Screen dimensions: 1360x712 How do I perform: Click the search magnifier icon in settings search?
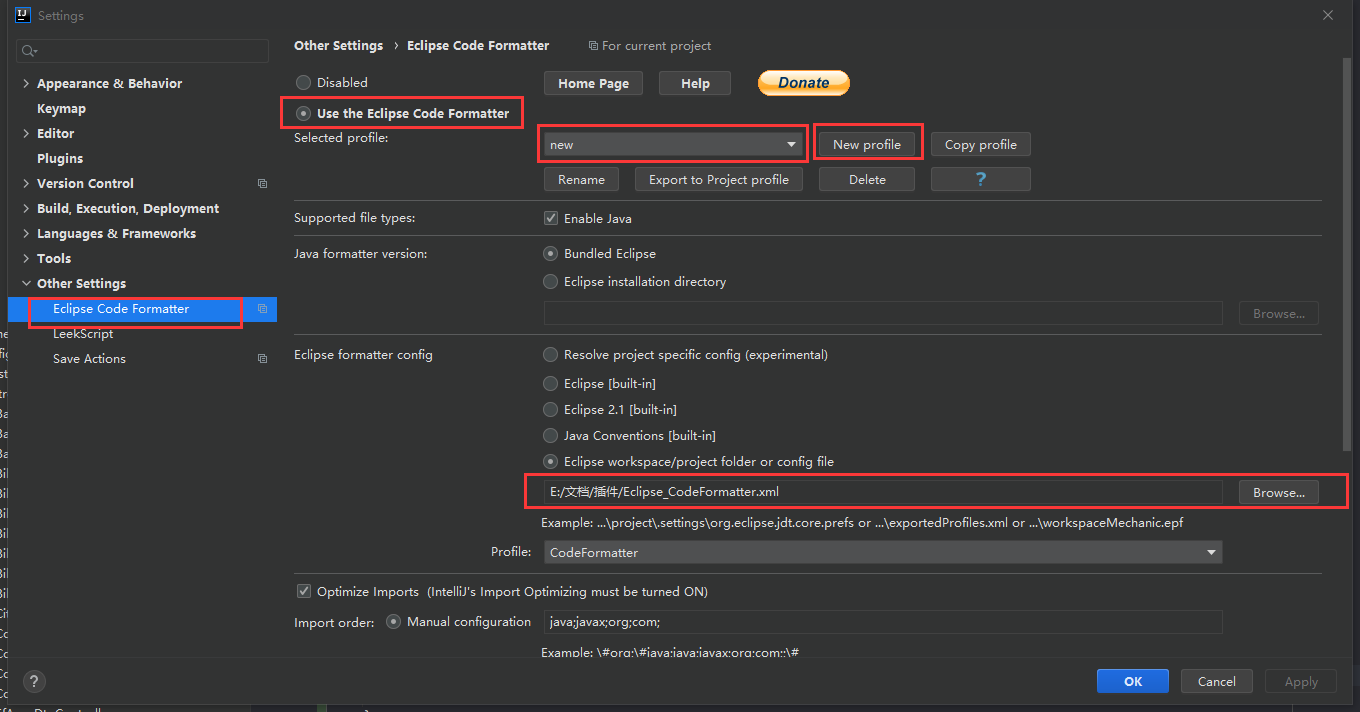click(x=29, y=51)
